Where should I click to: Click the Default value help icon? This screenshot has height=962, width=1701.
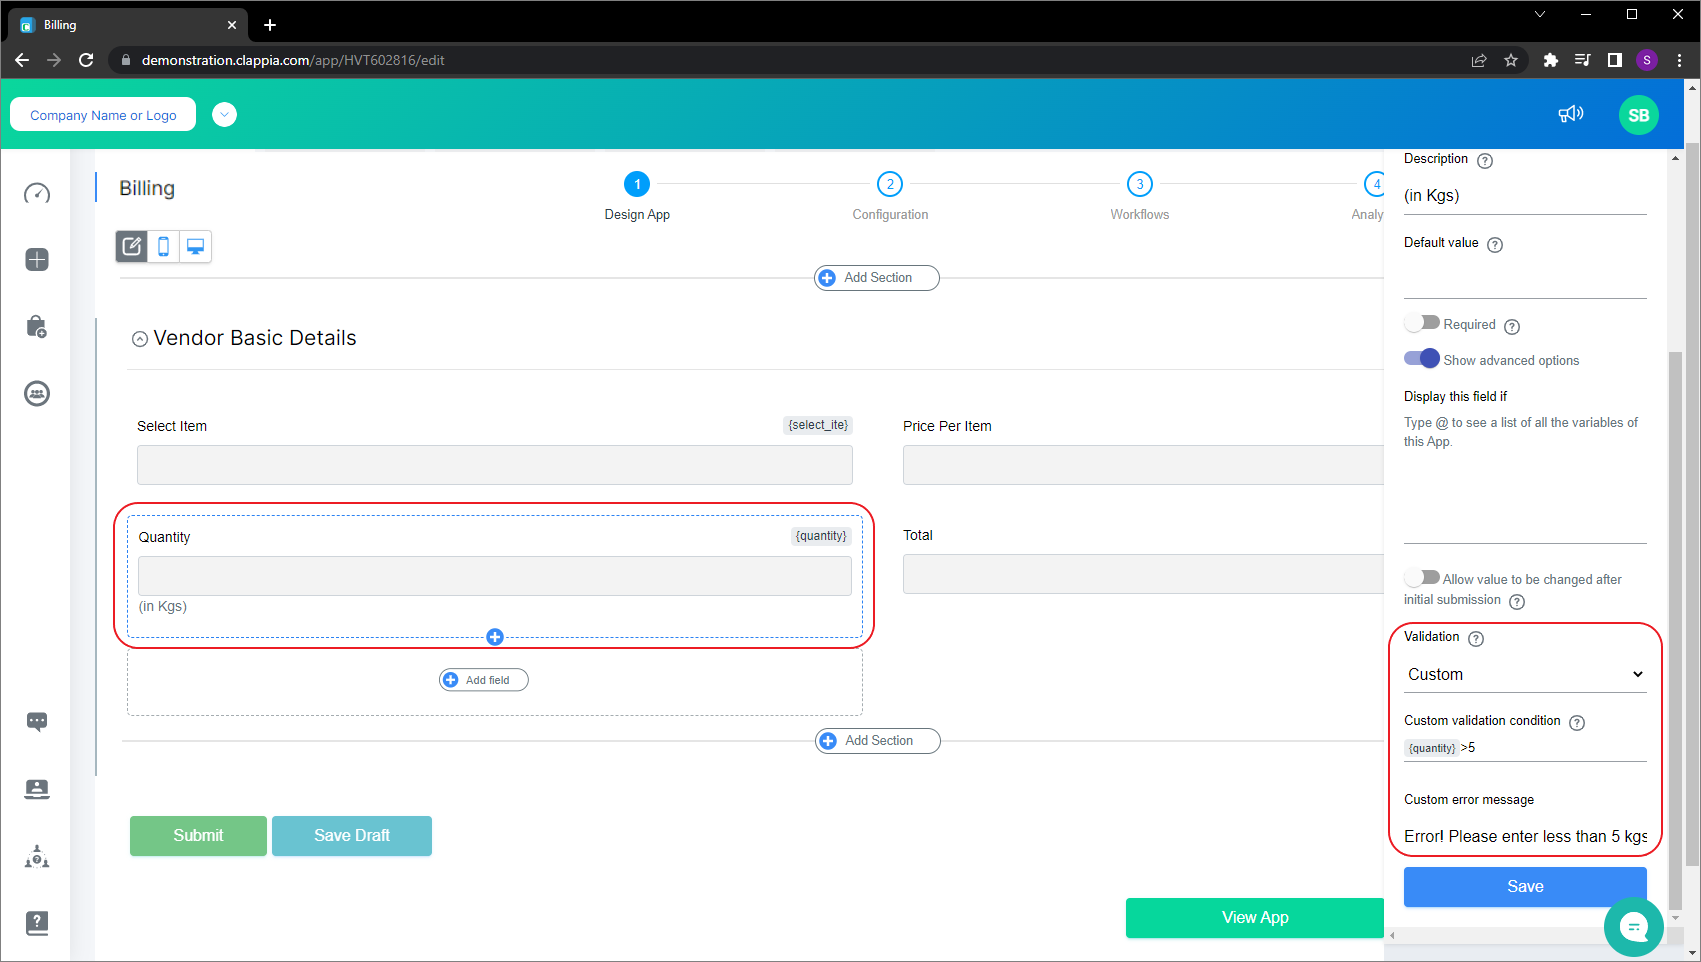coord(1495,245)
